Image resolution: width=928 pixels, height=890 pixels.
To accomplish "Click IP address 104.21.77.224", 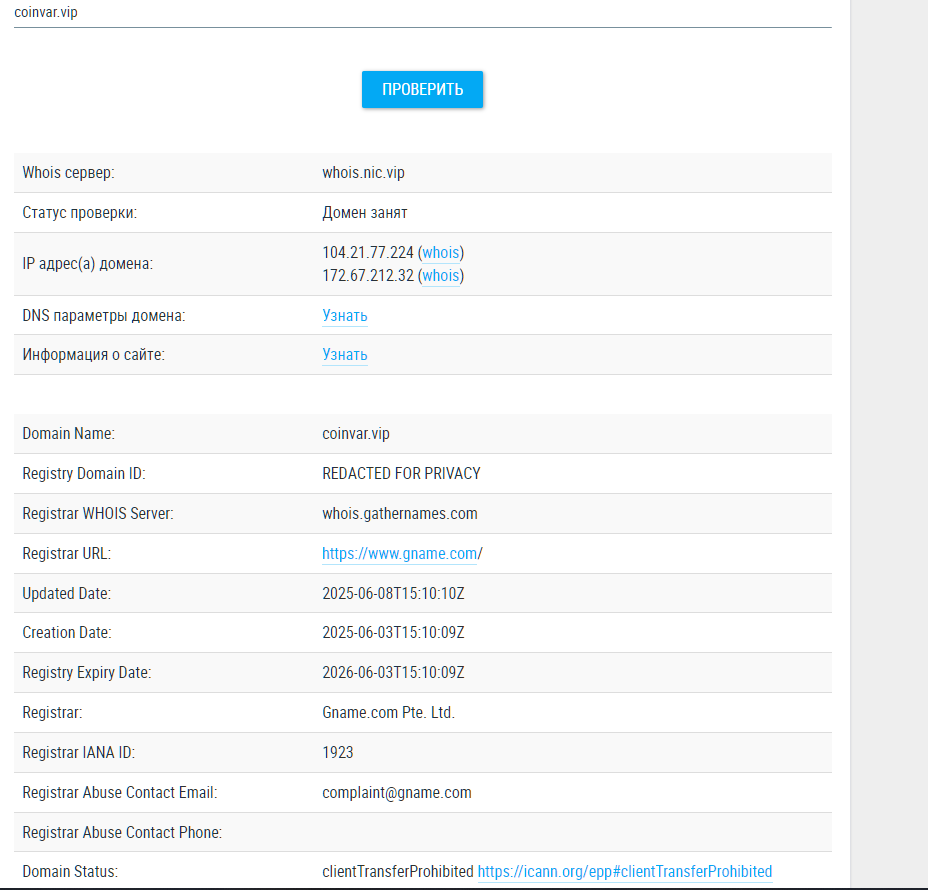I will pyautogui.click(x=368, y=253).
